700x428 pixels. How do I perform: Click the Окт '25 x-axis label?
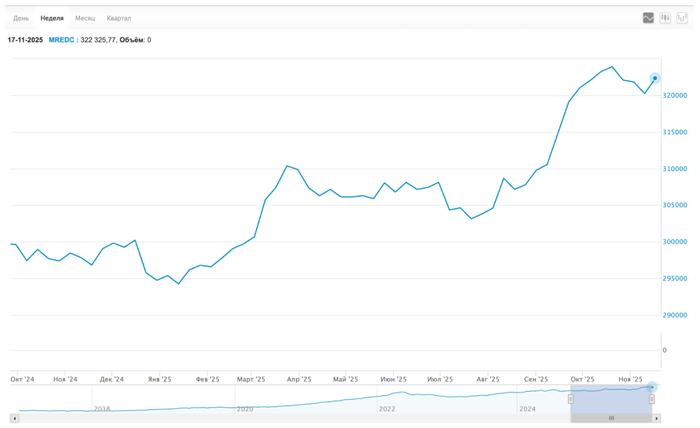[x=582, y=380]
